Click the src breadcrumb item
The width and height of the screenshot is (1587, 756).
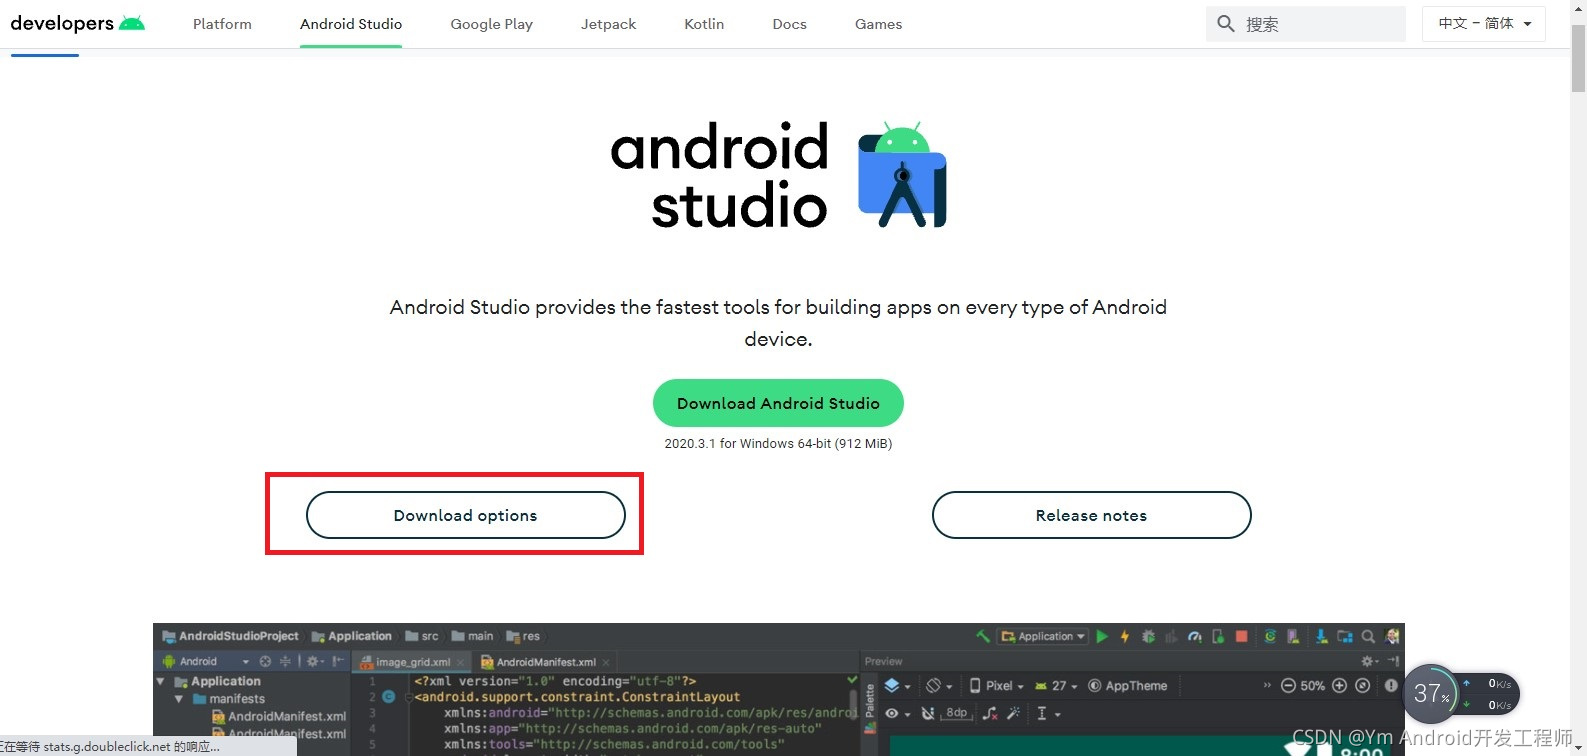(x=422, y=636)
